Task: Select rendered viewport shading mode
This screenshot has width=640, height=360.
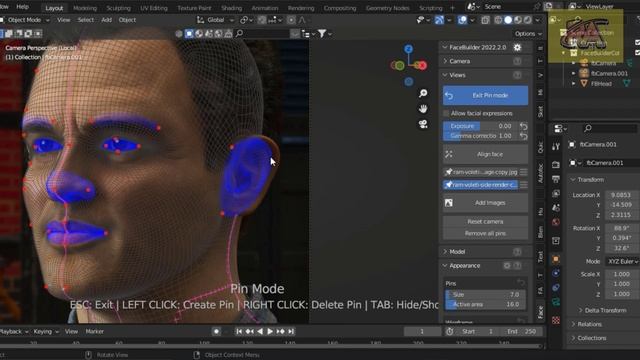Action: (x=528, y=20)
